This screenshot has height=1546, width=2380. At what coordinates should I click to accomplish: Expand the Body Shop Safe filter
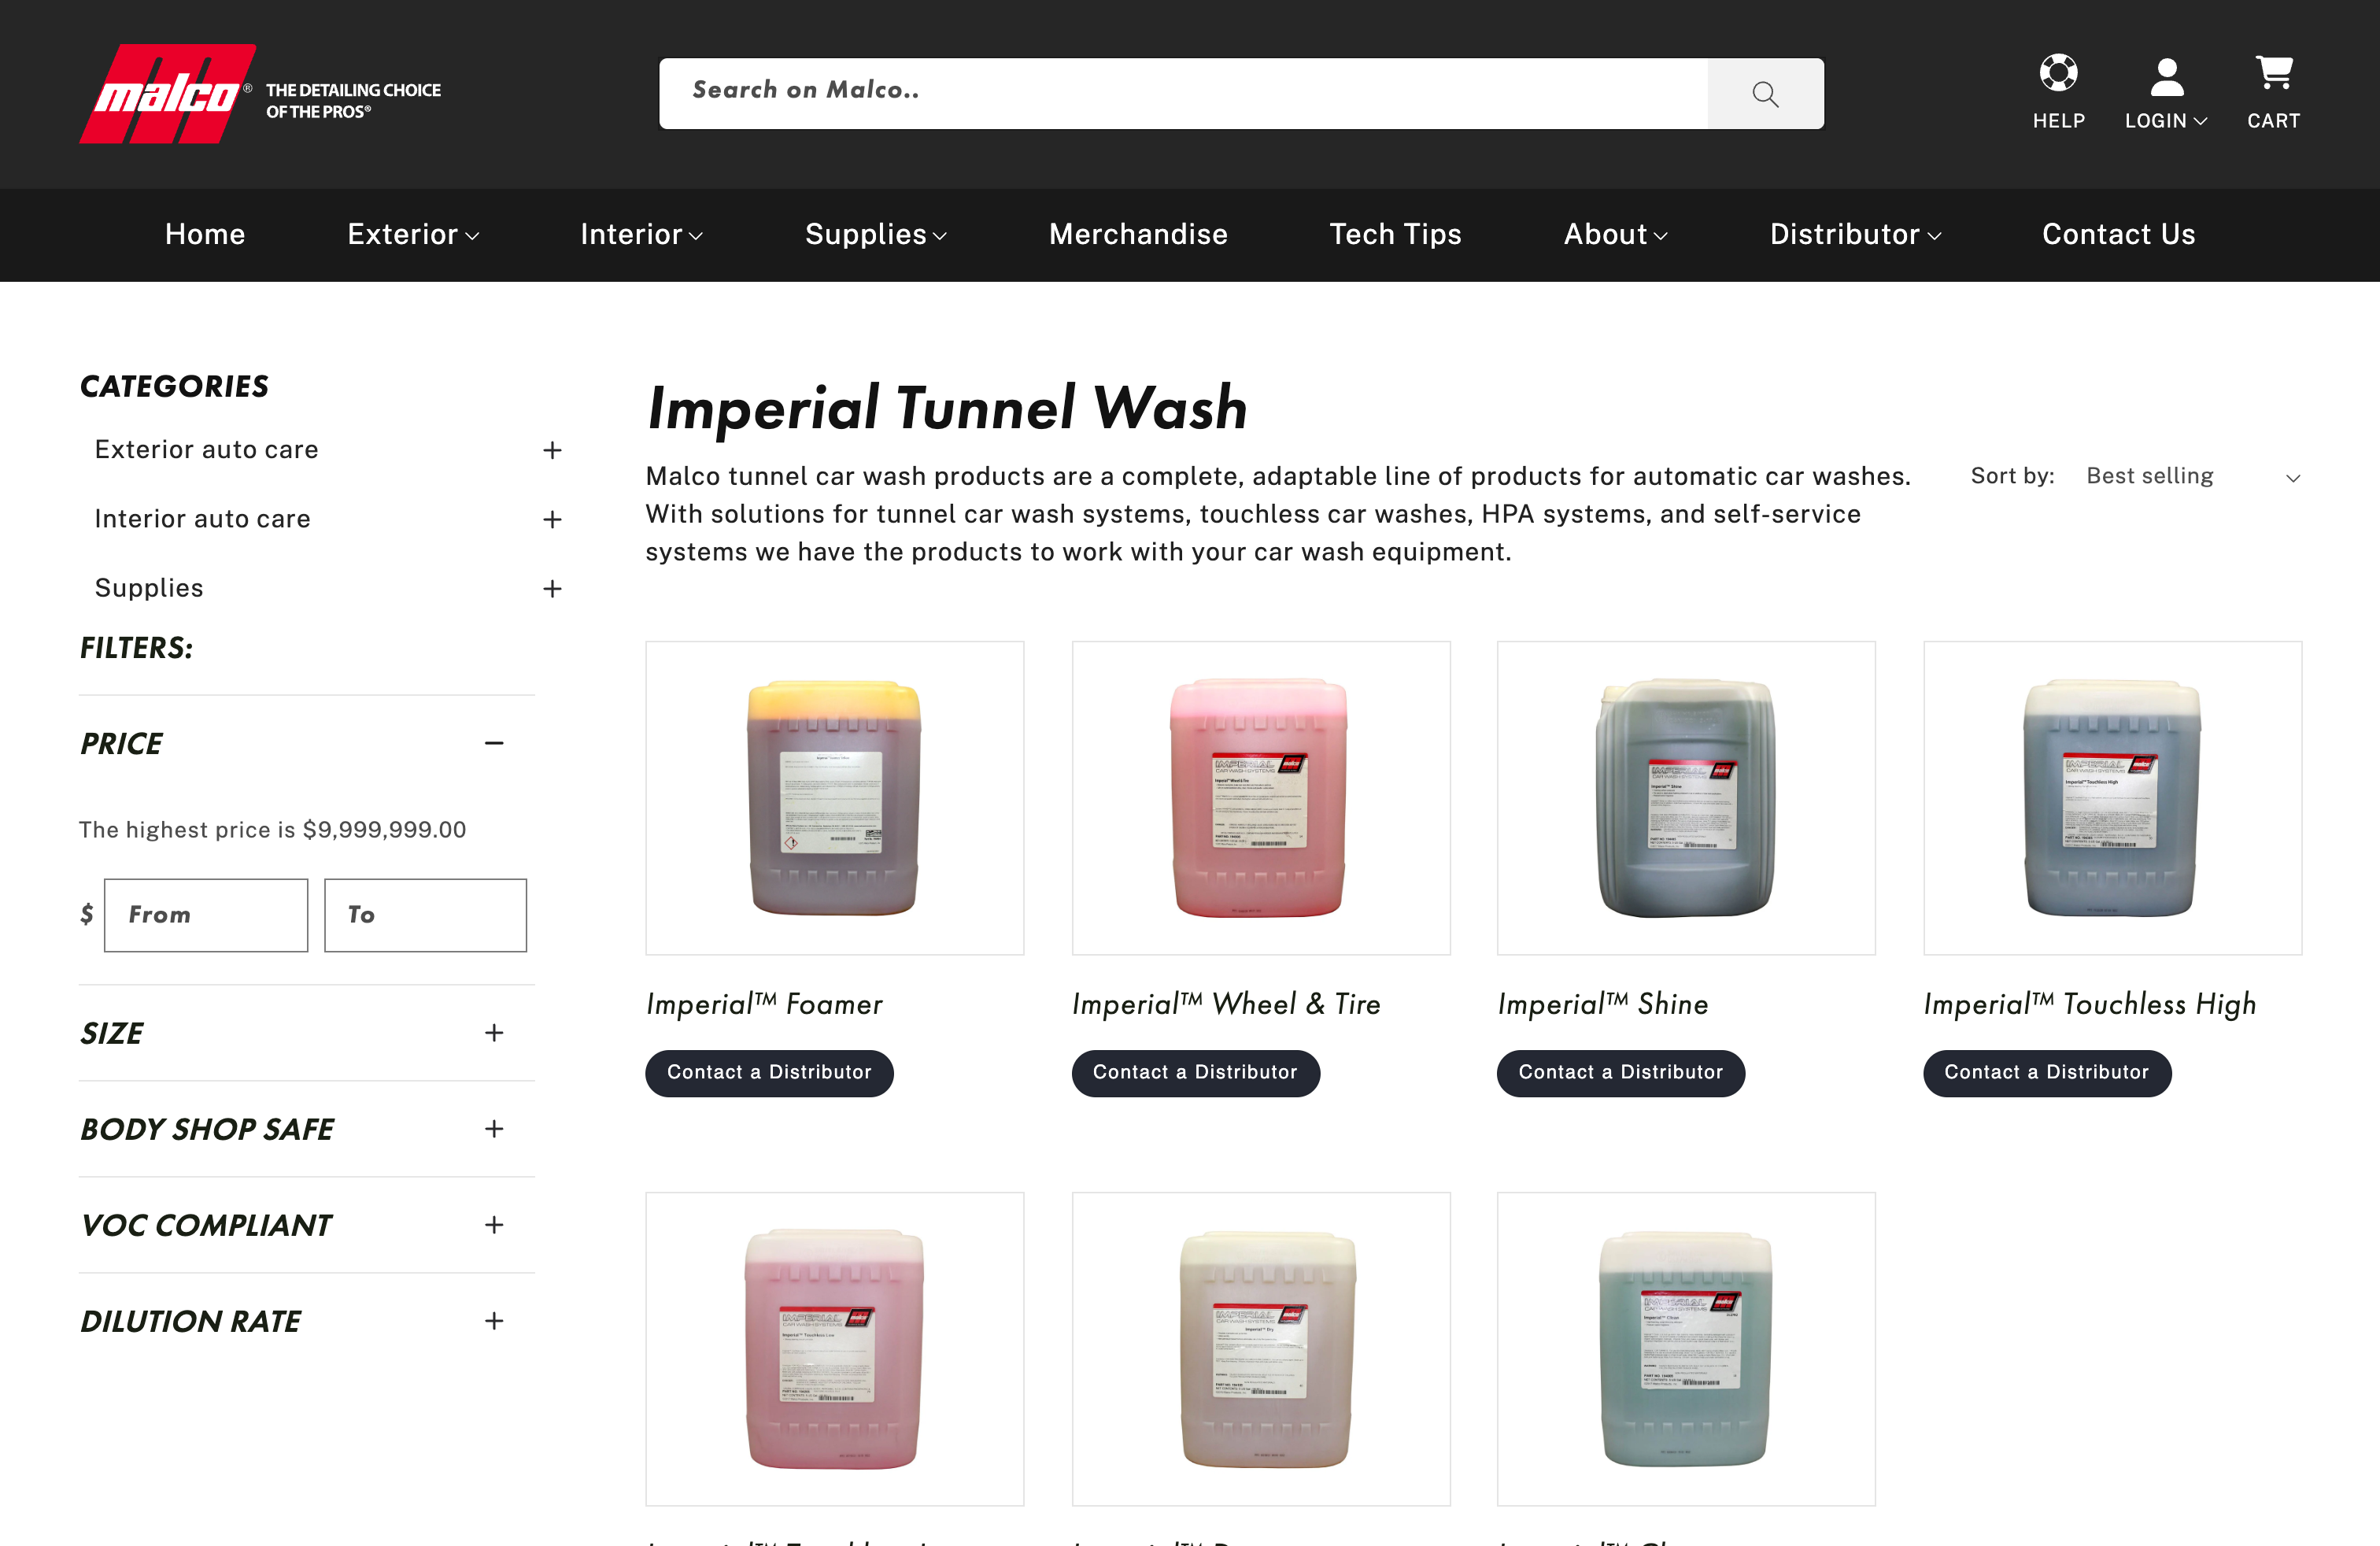click(494, 1129)
